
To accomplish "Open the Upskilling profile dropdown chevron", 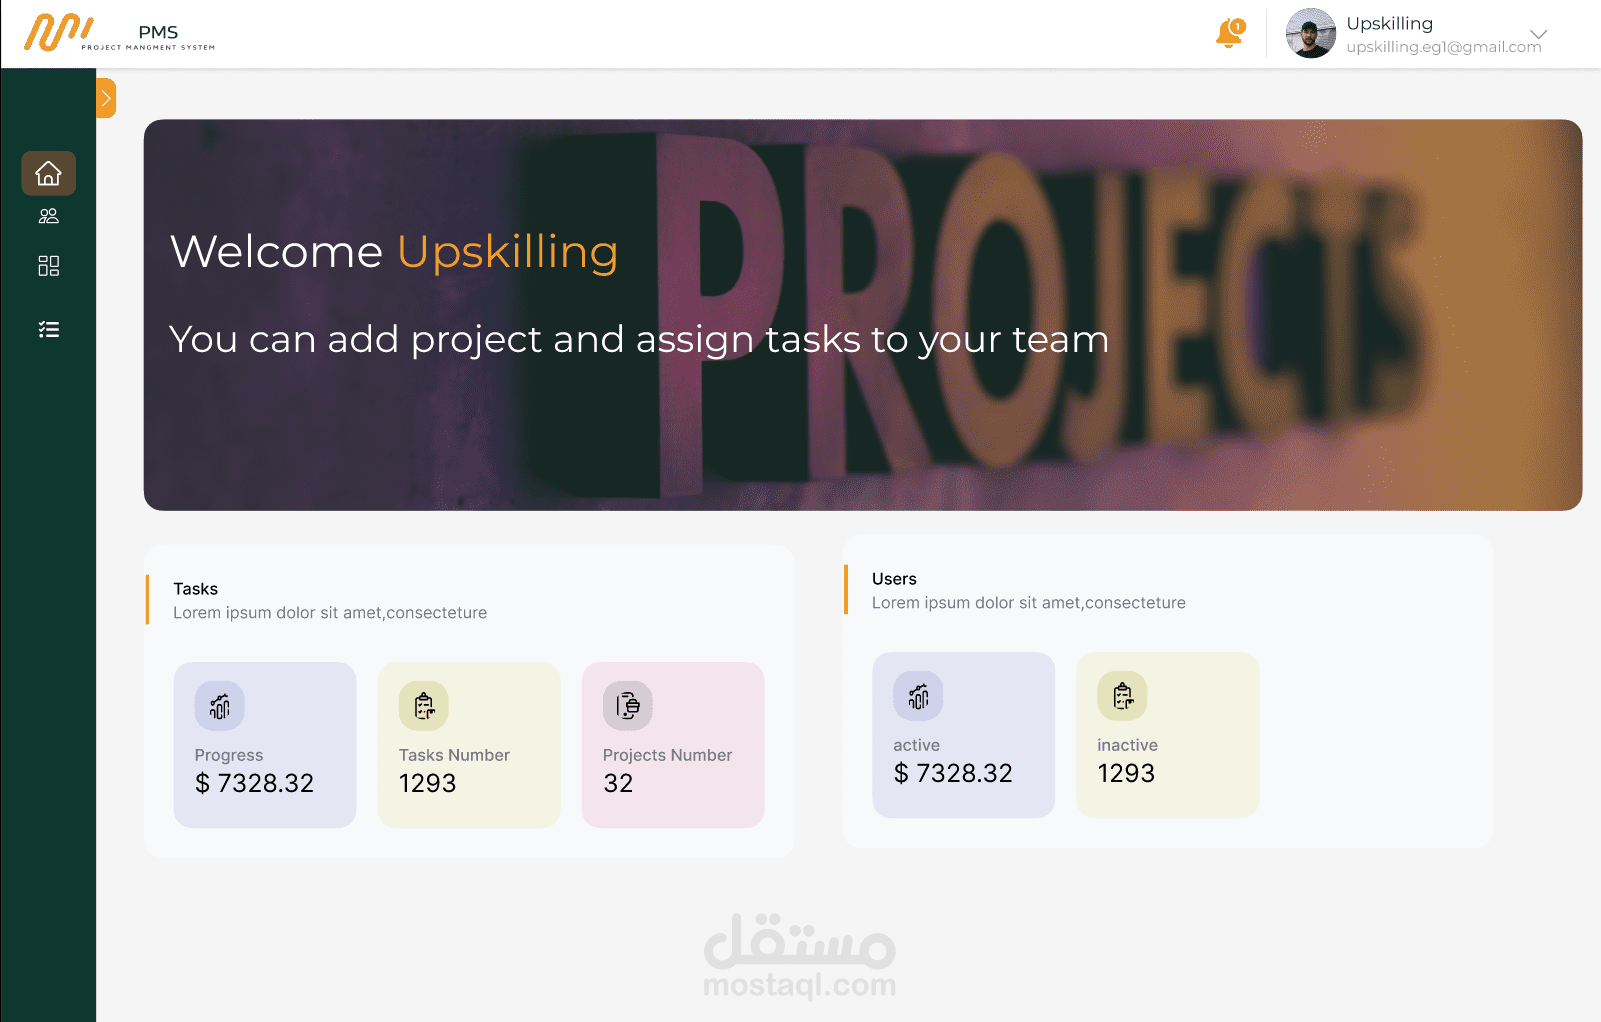I will pyautogui.click(x=1538, y=34).
